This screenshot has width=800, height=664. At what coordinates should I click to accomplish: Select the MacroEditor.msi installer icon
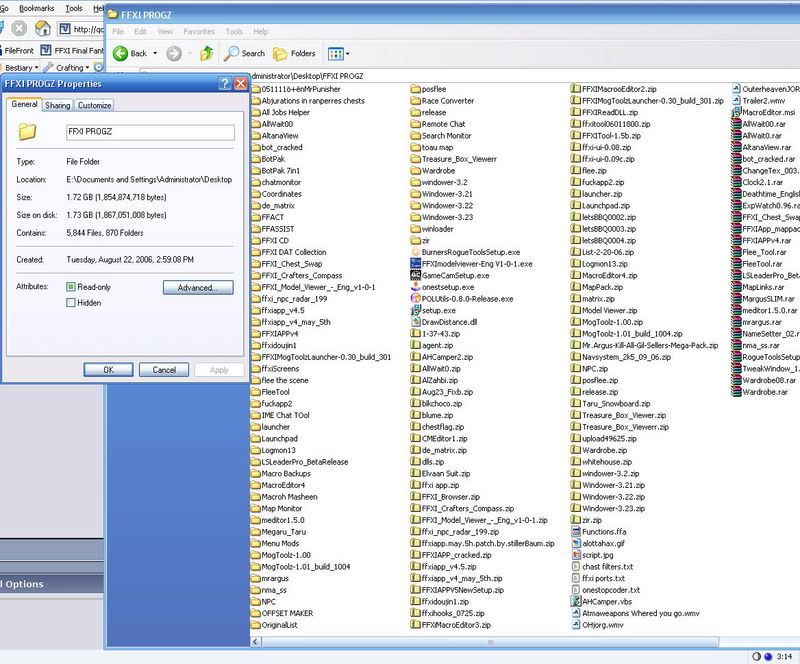coord(736,112)
